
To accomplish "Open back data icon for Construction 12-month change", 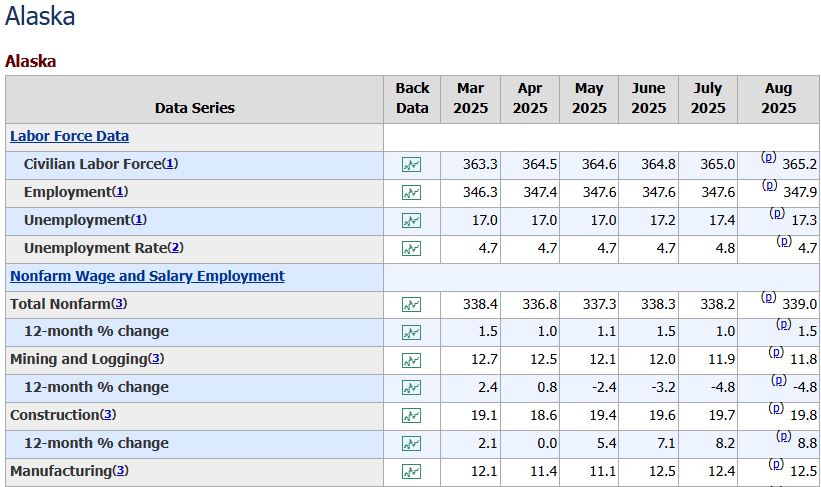I will (x=411, y=444).
